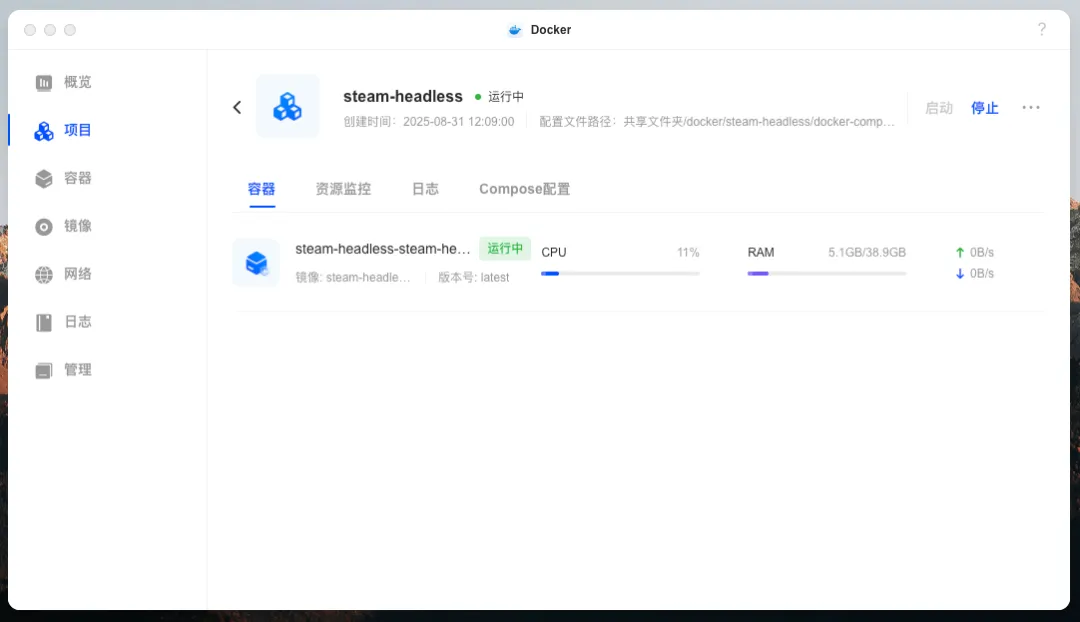Switch to the 资源监控 resource monitoring tab

click(342, 189)
